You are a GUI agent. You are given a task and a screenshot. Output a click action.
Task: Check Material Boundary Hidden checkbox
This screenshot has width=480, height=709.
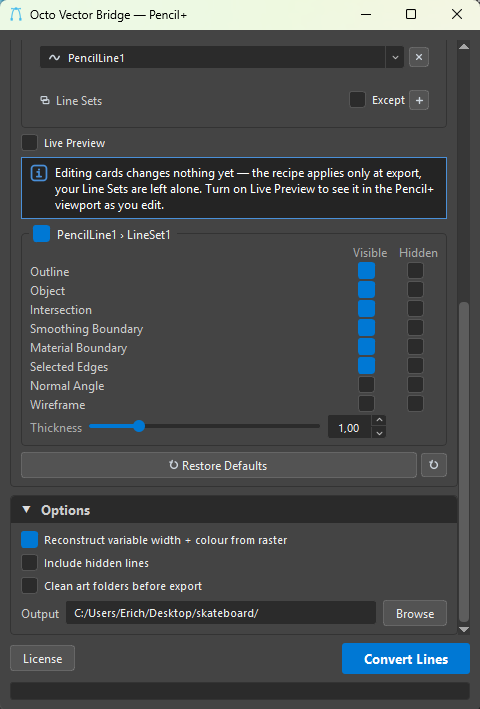point(415,347)
